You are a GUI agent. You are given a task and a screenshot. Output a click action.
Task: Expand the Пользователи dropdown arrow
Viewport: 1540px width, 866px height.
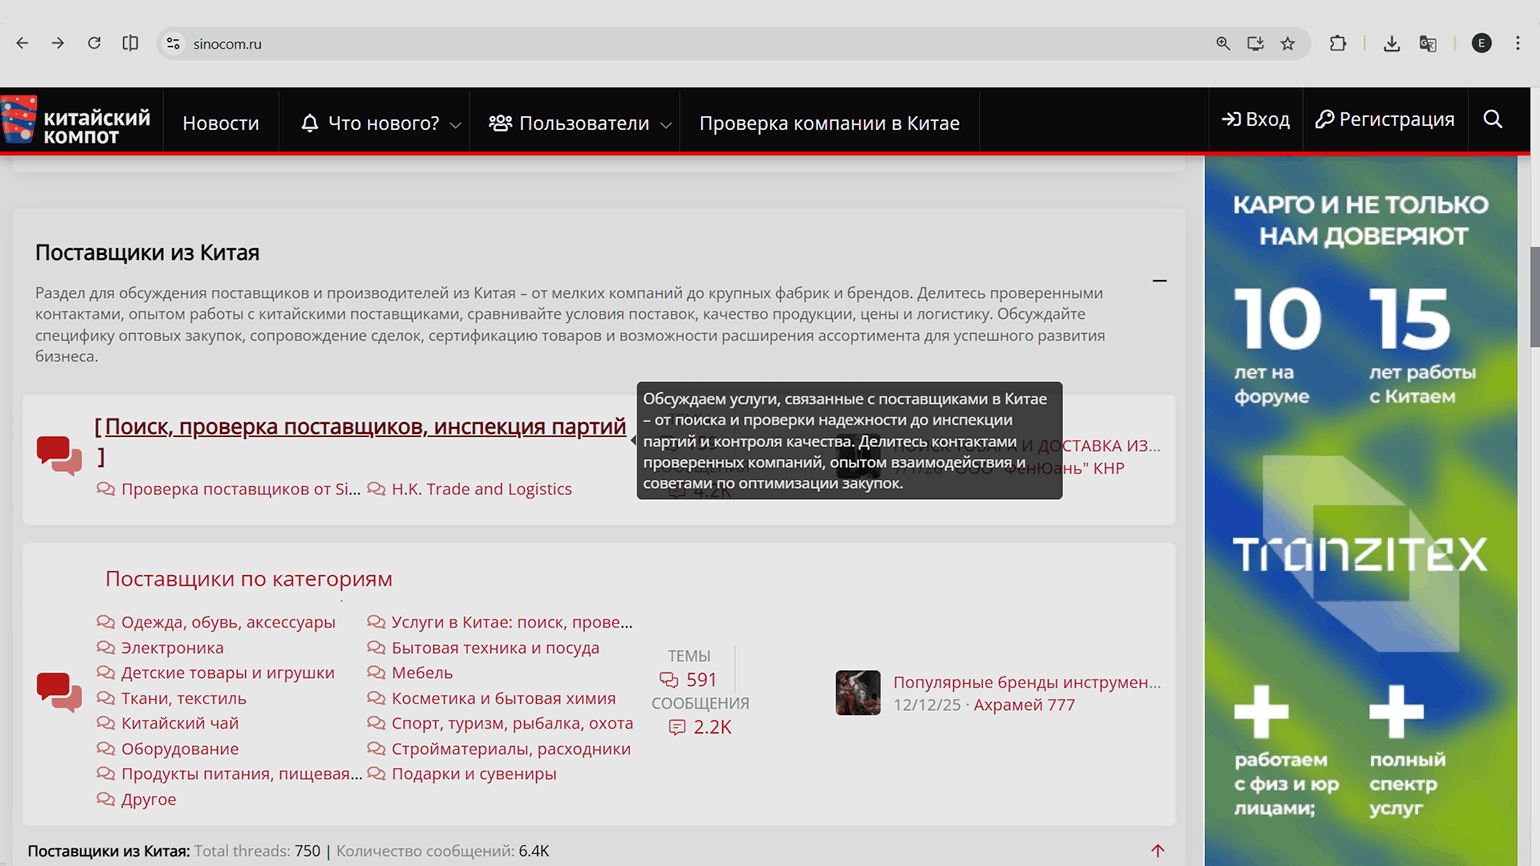666,125
